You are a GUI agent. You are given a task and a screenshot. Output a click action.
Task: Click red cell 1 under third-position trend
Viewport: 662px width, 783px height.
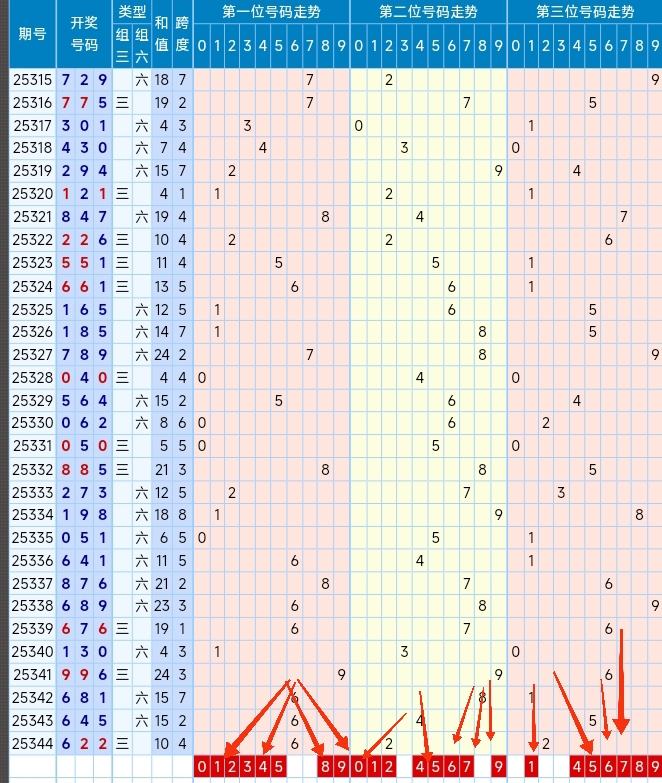tap(531, 767)
